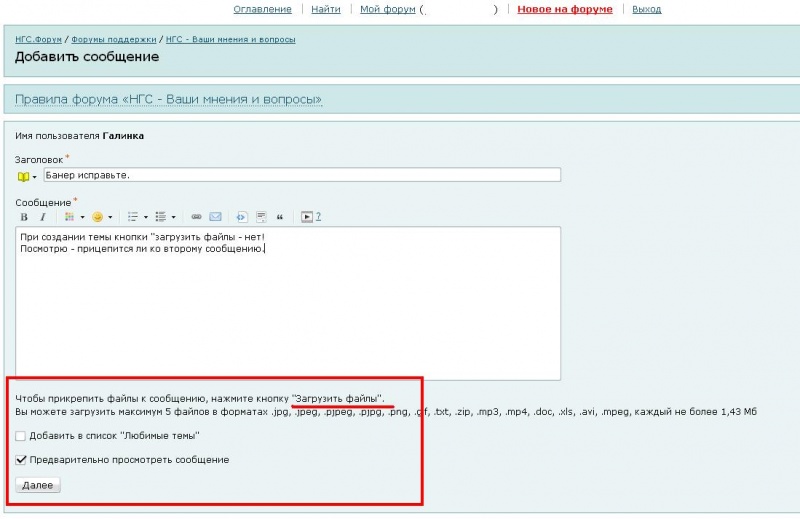Image resolution: width=800 pixels, height=519 pixels.
Task: Insert an ordered list from toolbar
Action: click(x=133, y=217)
